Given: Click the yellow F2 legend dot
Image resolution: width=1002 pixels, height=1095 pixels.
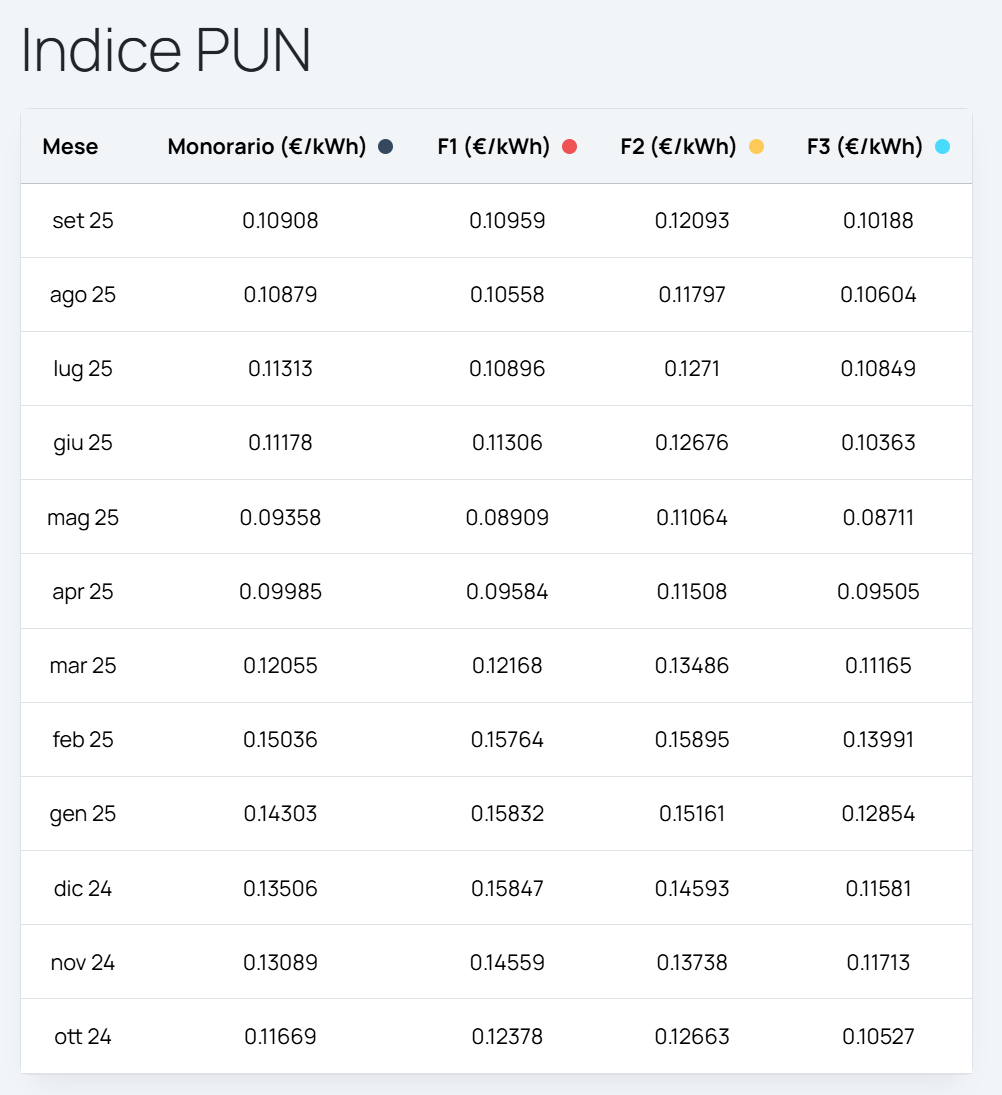Looking at the screenshot, I should point(756,147).
